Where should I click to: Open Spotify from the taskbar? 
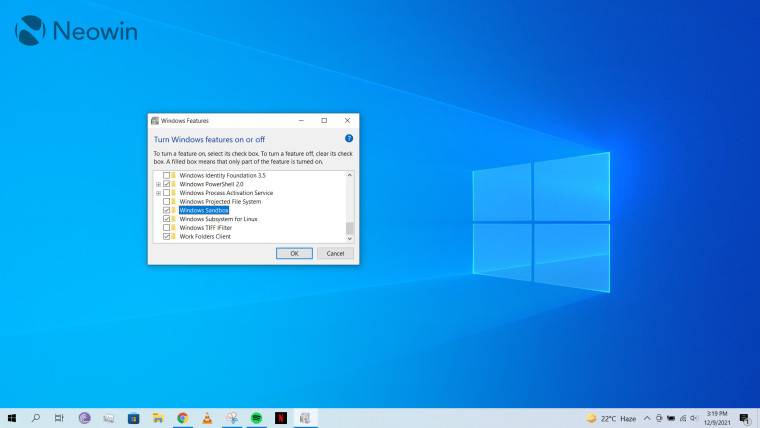coord(256,418)
